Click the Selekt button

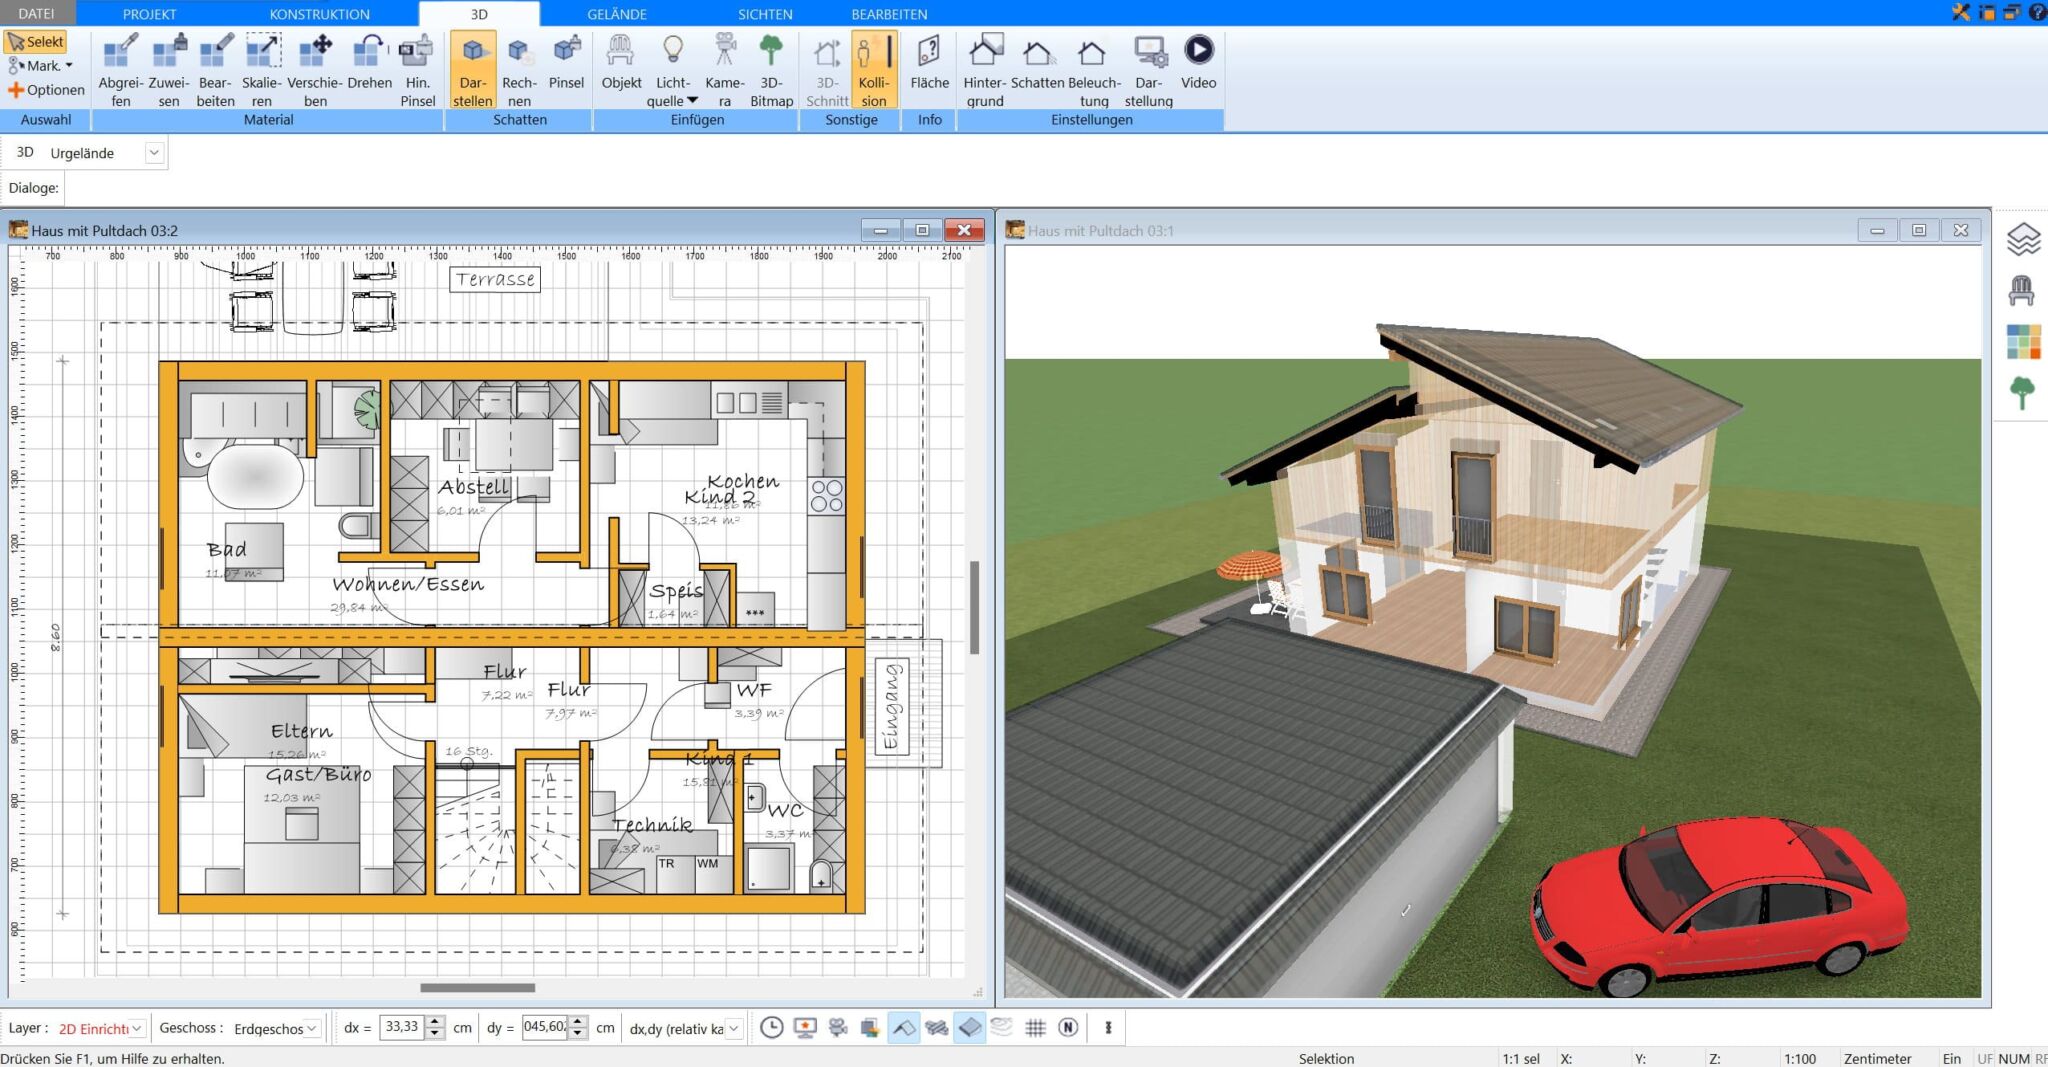click(x=37, y=41)
